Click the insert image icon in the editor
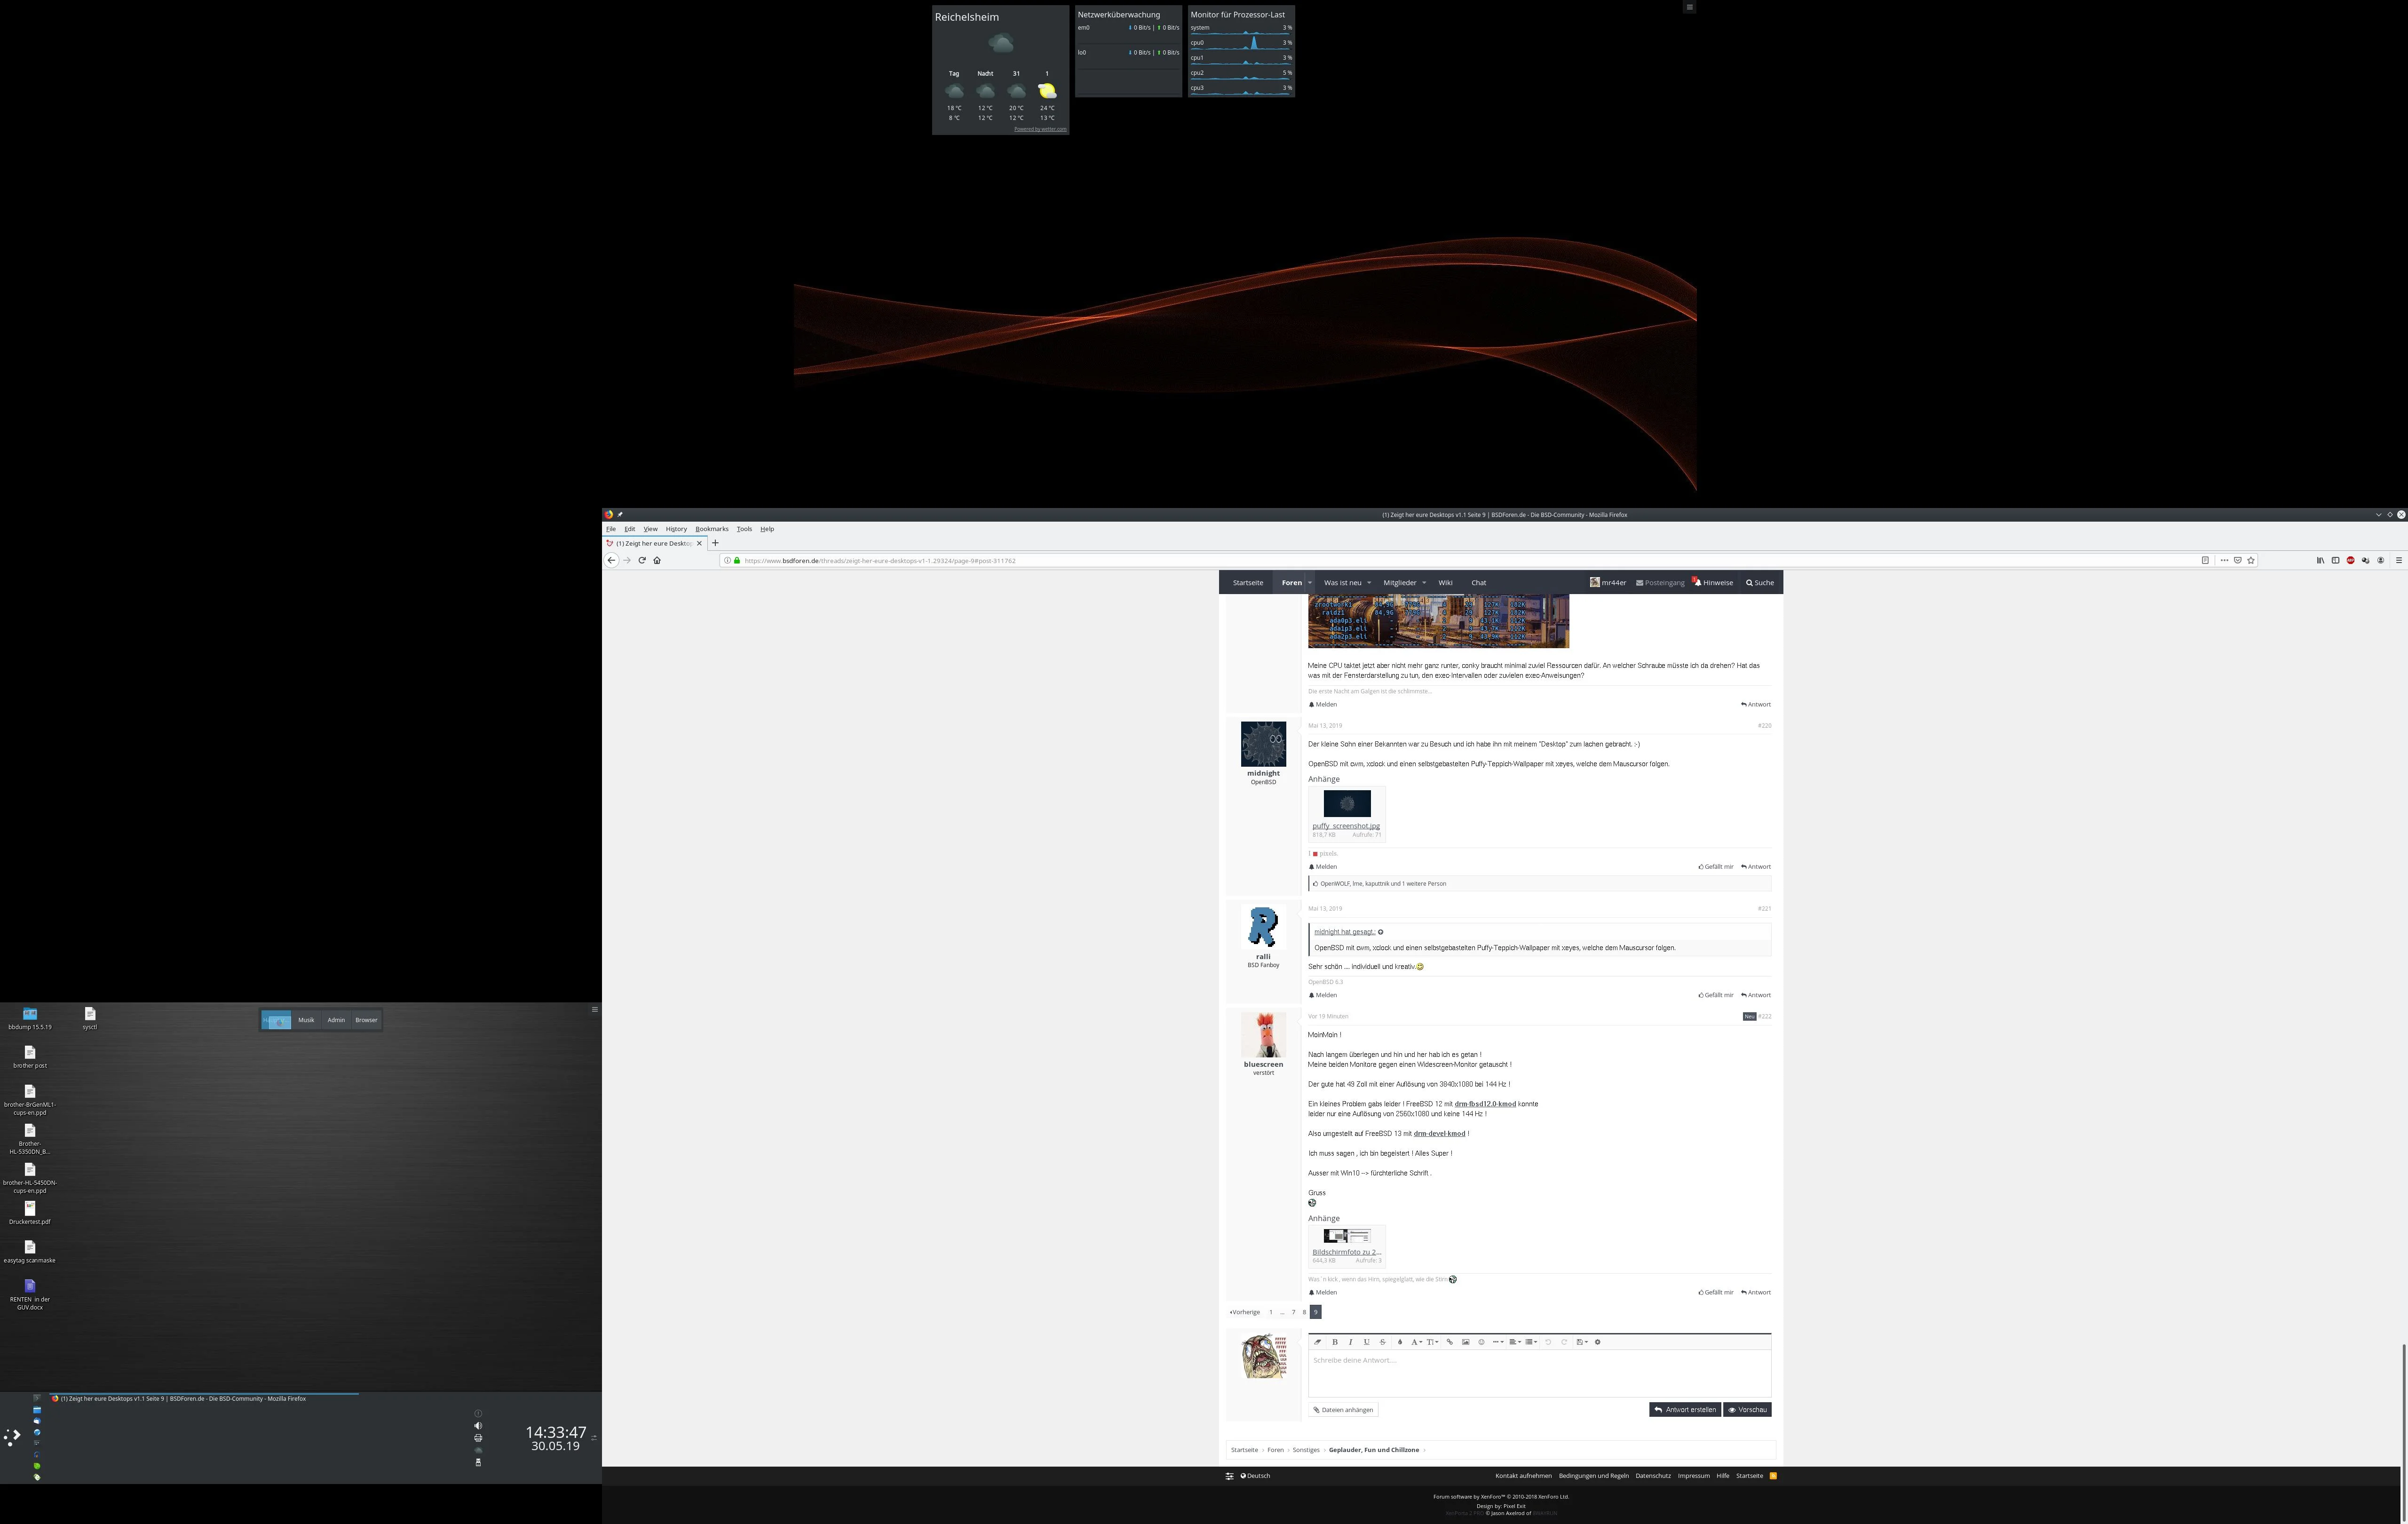Image resolution: width=2408 pixels, height=1524 pixels. click(x=1466, y=1342)
